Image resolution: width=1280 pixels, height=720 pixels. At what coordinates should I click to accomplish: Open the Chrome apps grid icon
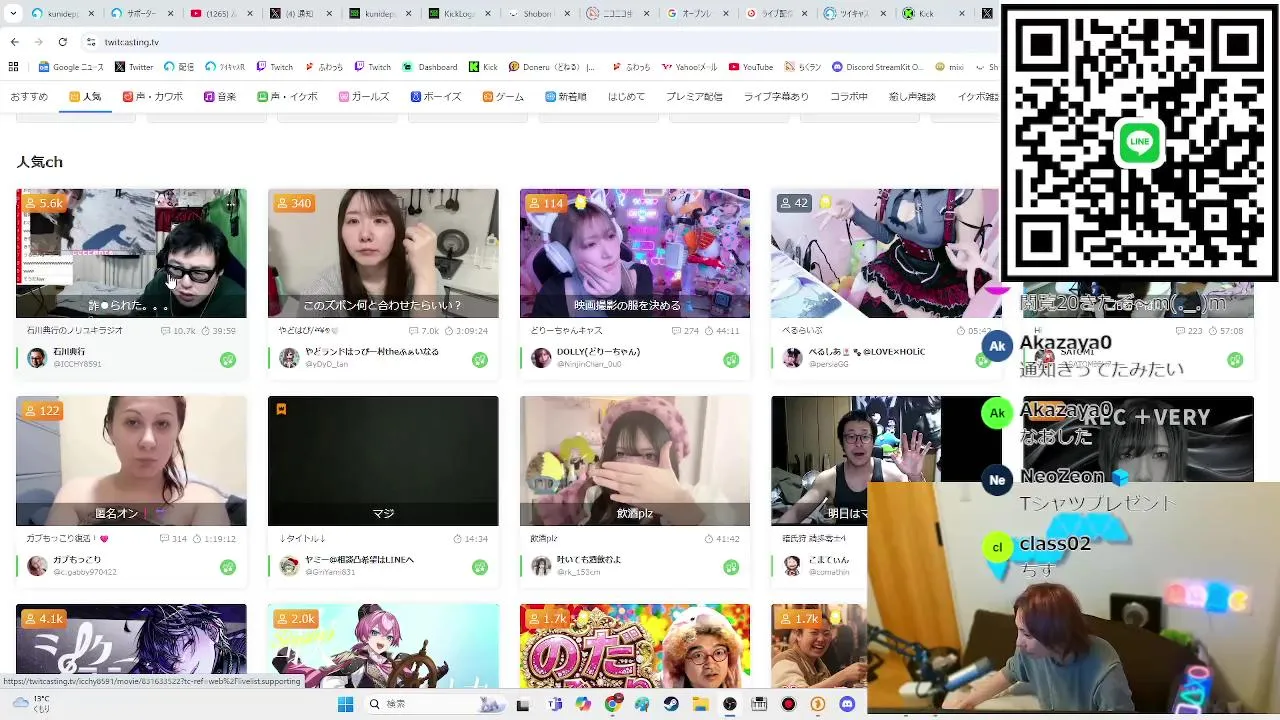pos(13,67)
